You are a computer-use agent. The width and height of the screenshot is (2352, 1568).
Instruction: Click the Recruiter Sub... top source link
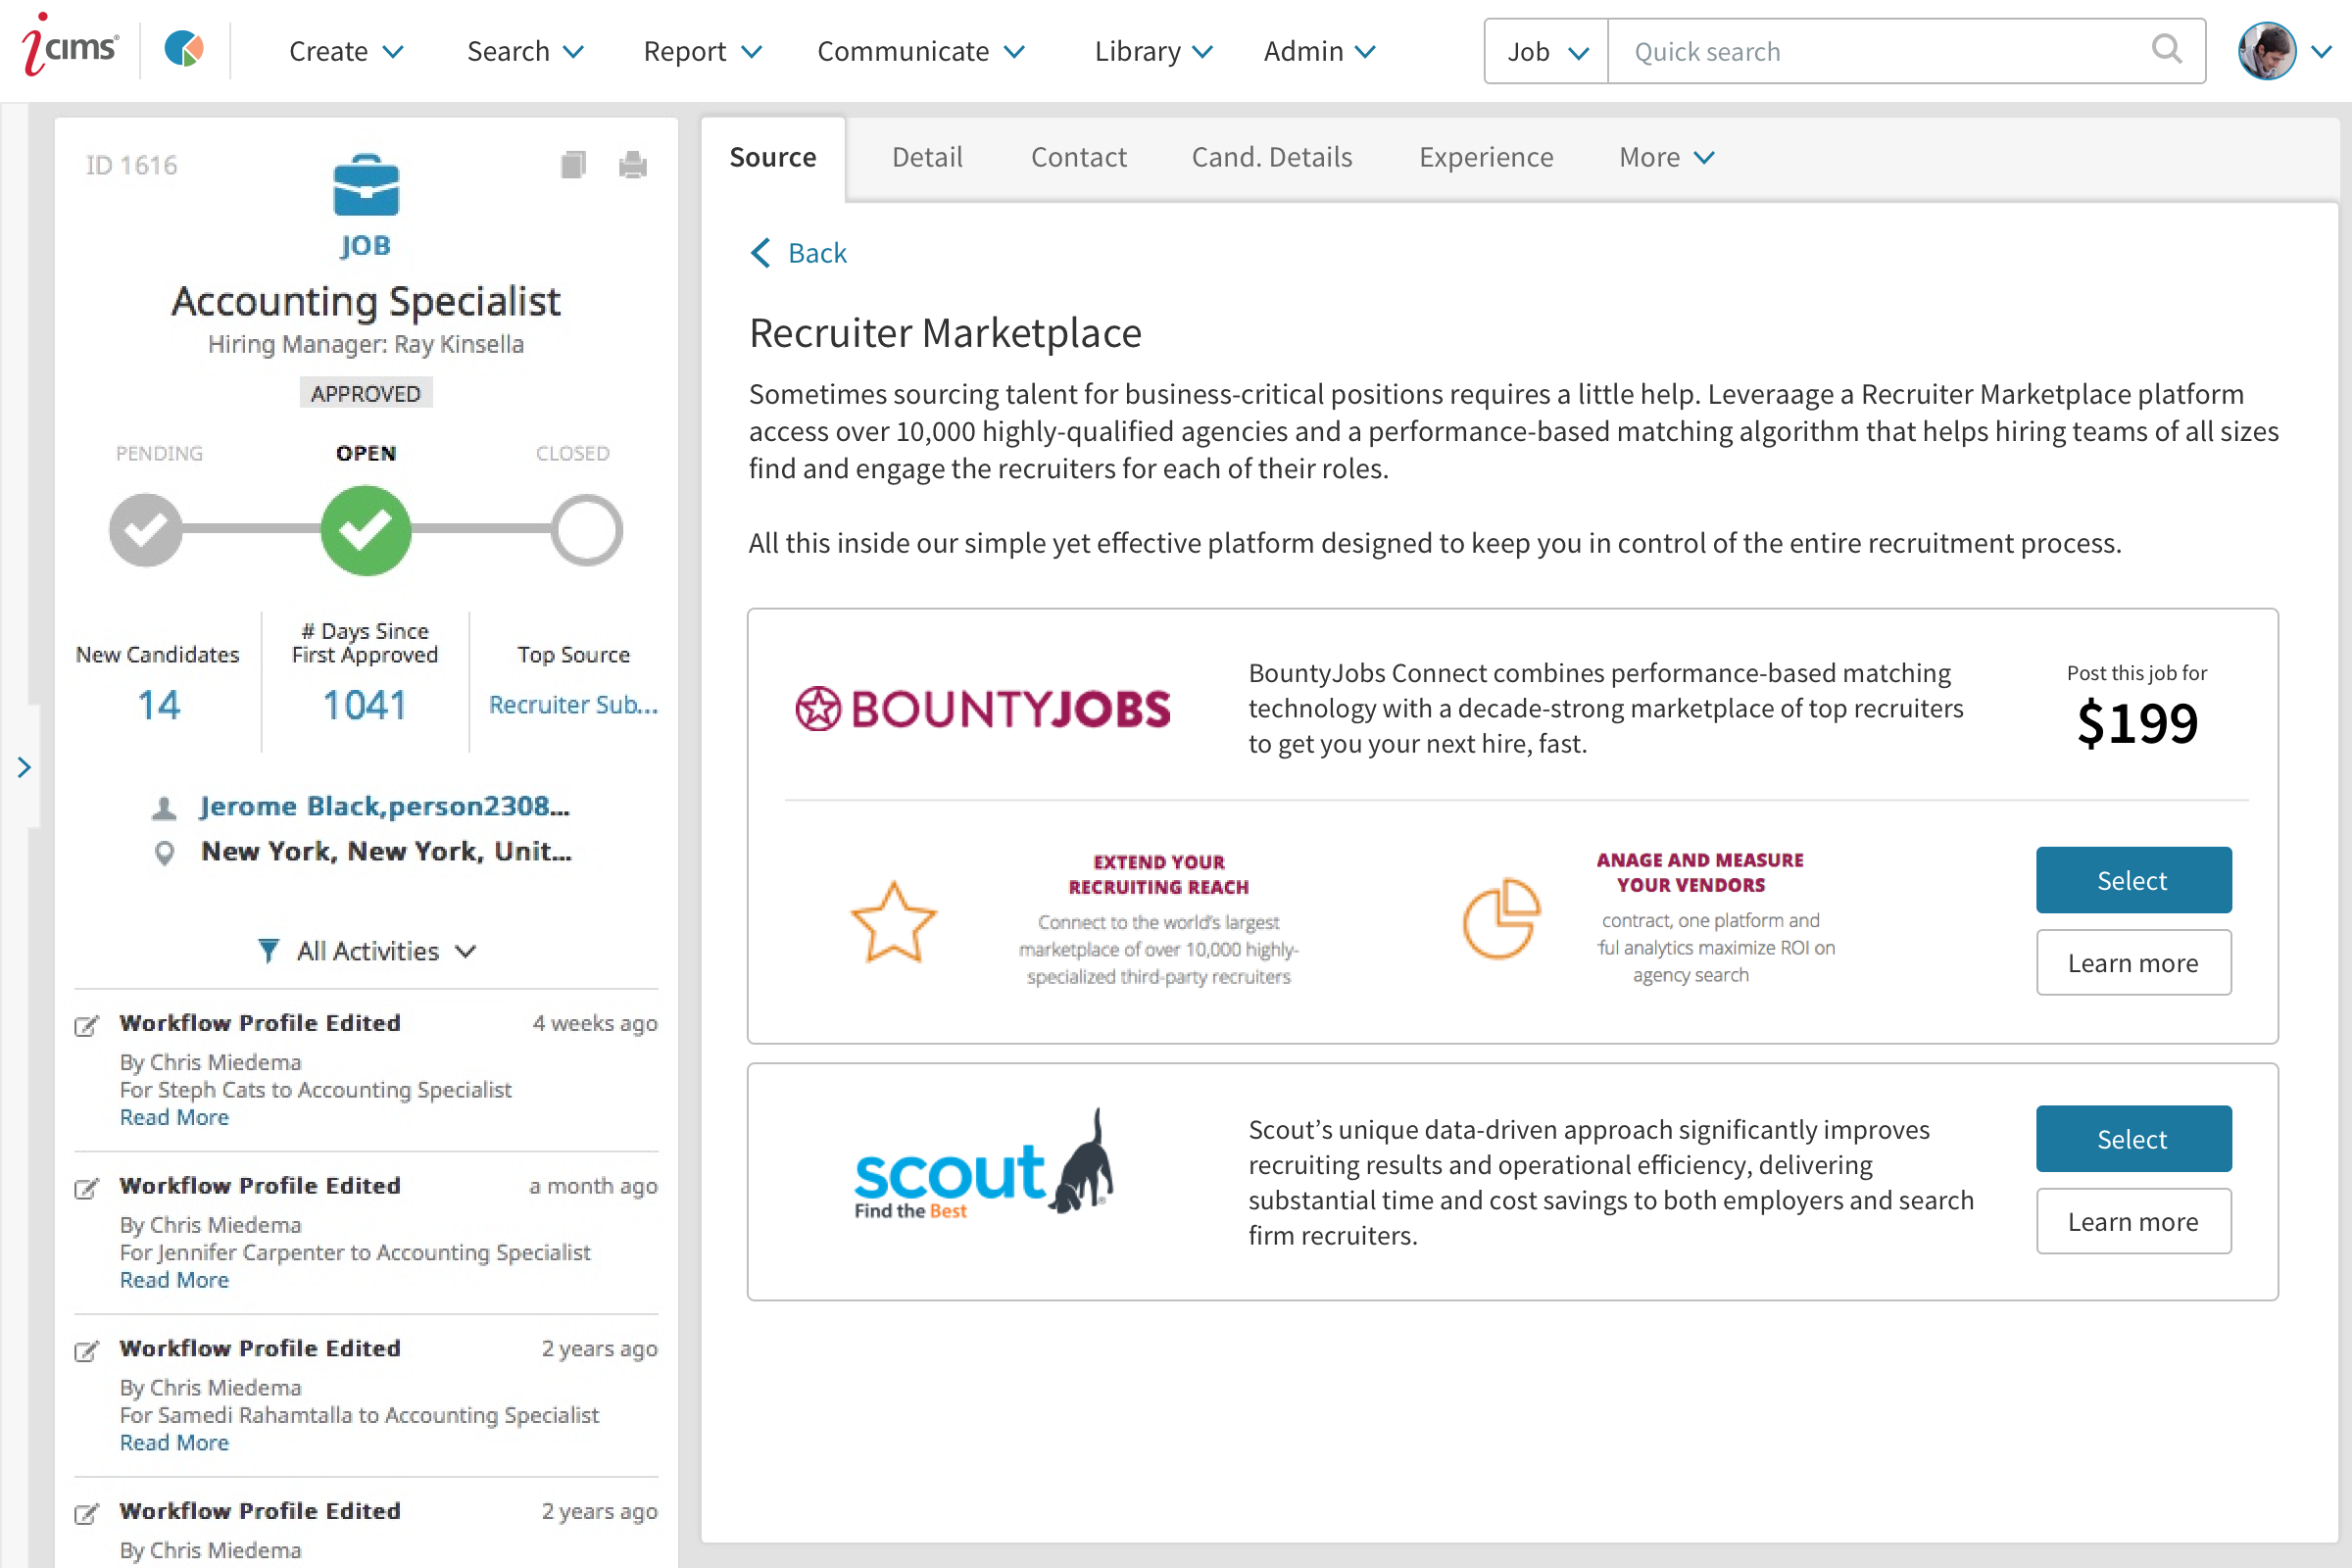click(x=573, y=705)
